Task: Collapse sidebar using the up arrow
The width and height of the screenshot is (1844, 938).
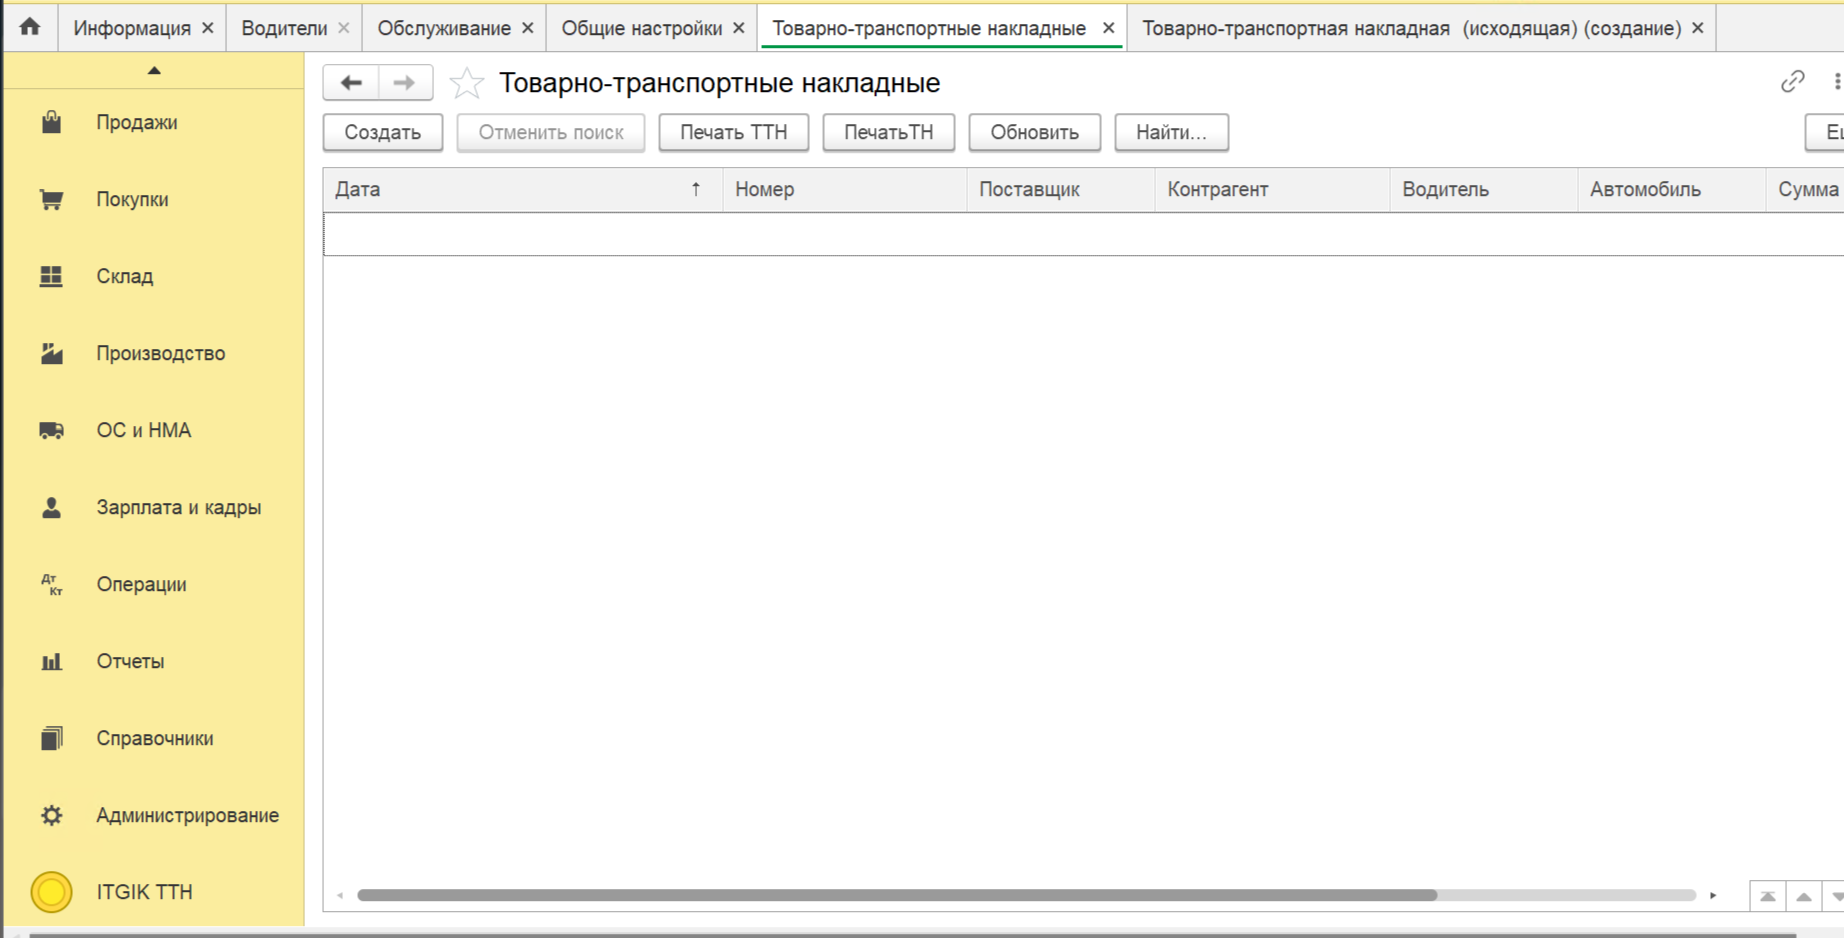Action: point(154,70)
